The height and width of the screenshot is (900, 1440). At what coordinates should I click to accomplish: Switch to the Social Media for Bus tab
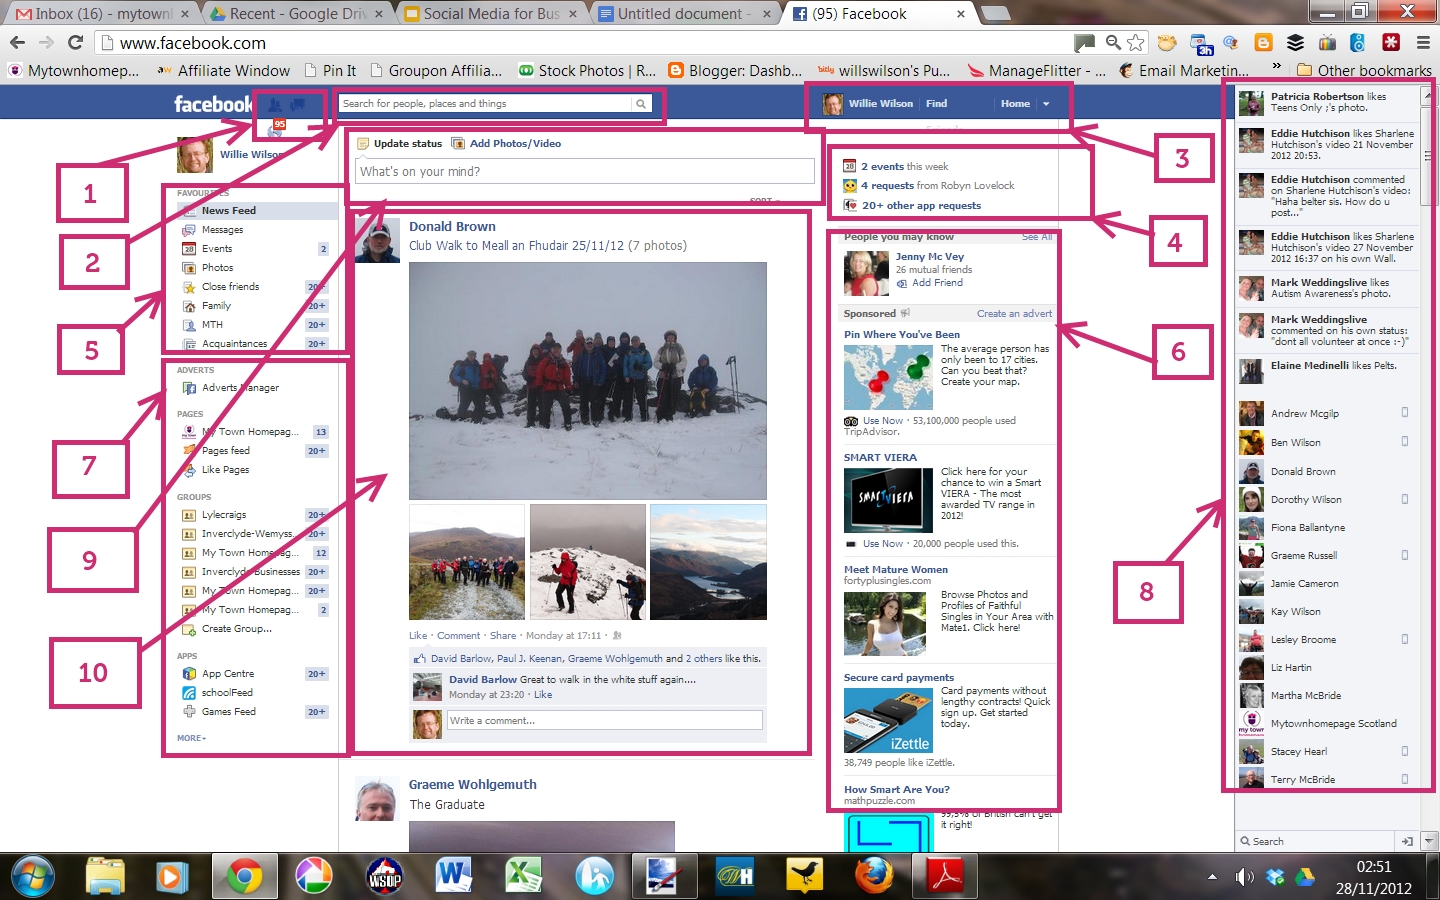(490, 14)
